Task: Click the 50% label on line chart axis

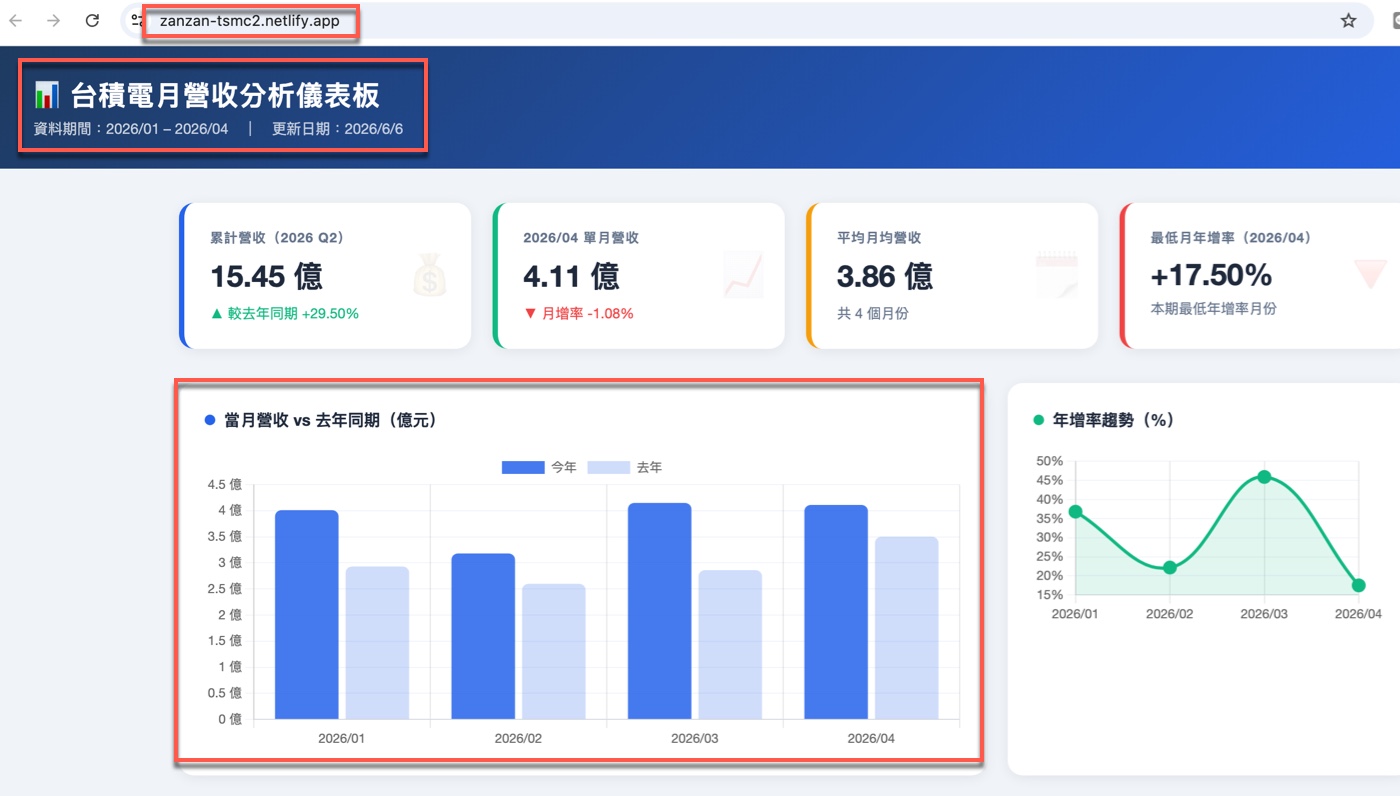Action: click(1049, 461)
